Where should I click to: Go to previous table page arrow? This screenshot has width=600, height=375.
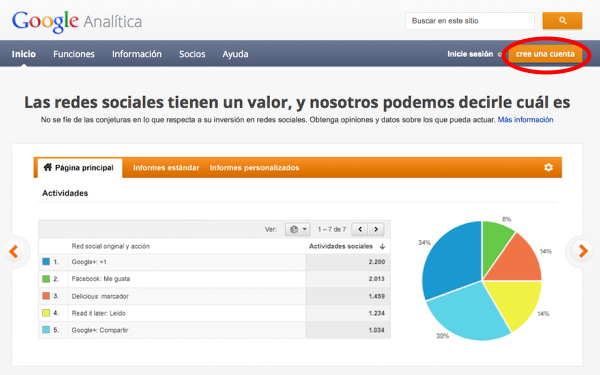click(360, 229)
